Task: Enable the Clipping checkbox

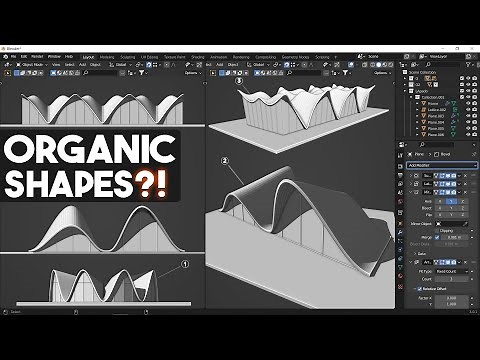Action: 437,231
